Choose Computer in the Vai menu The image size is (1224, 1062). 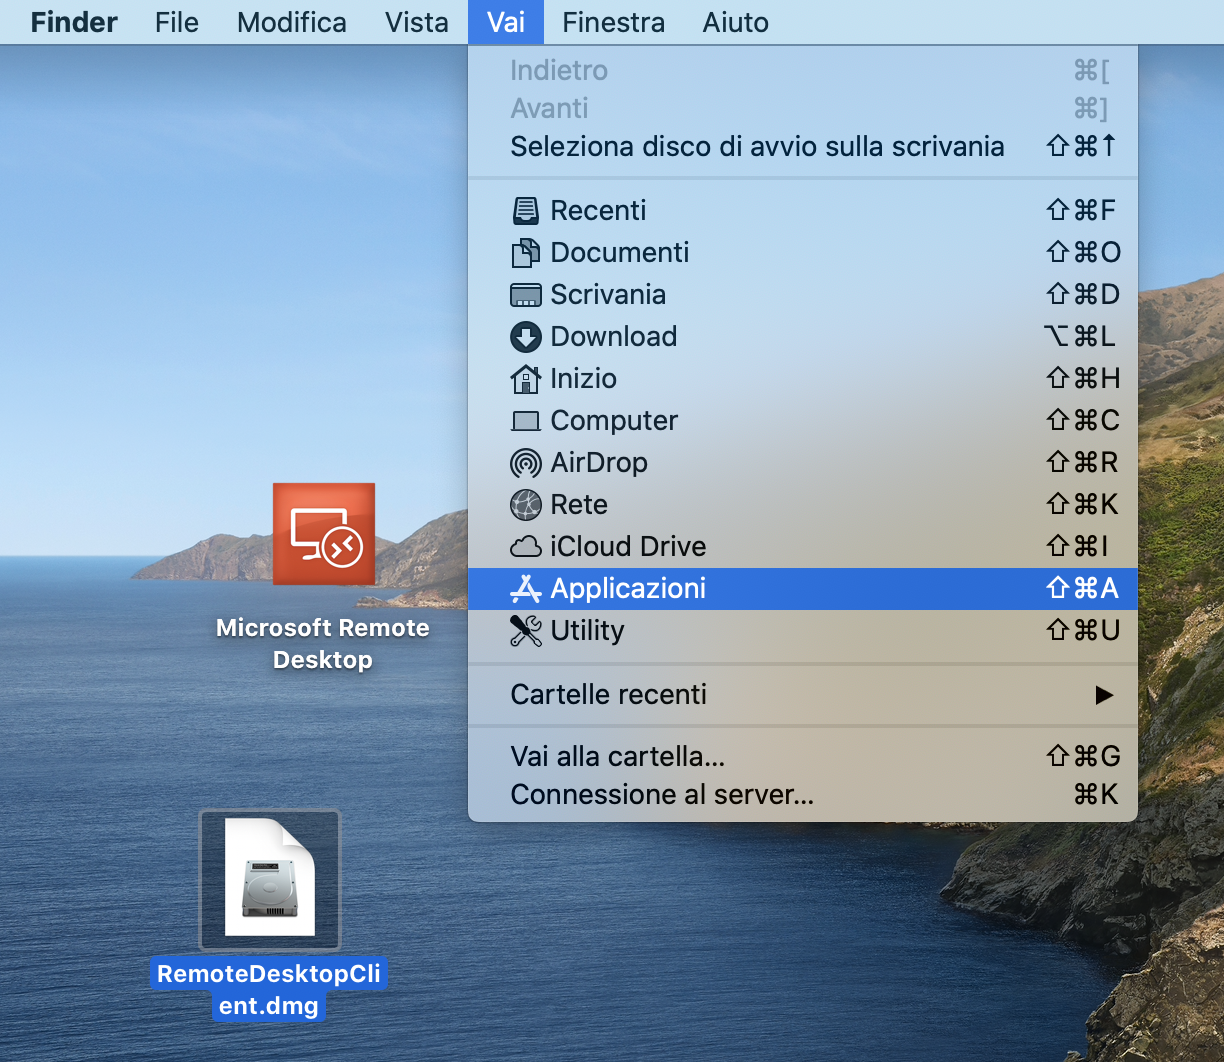click(x=613, y=421)
